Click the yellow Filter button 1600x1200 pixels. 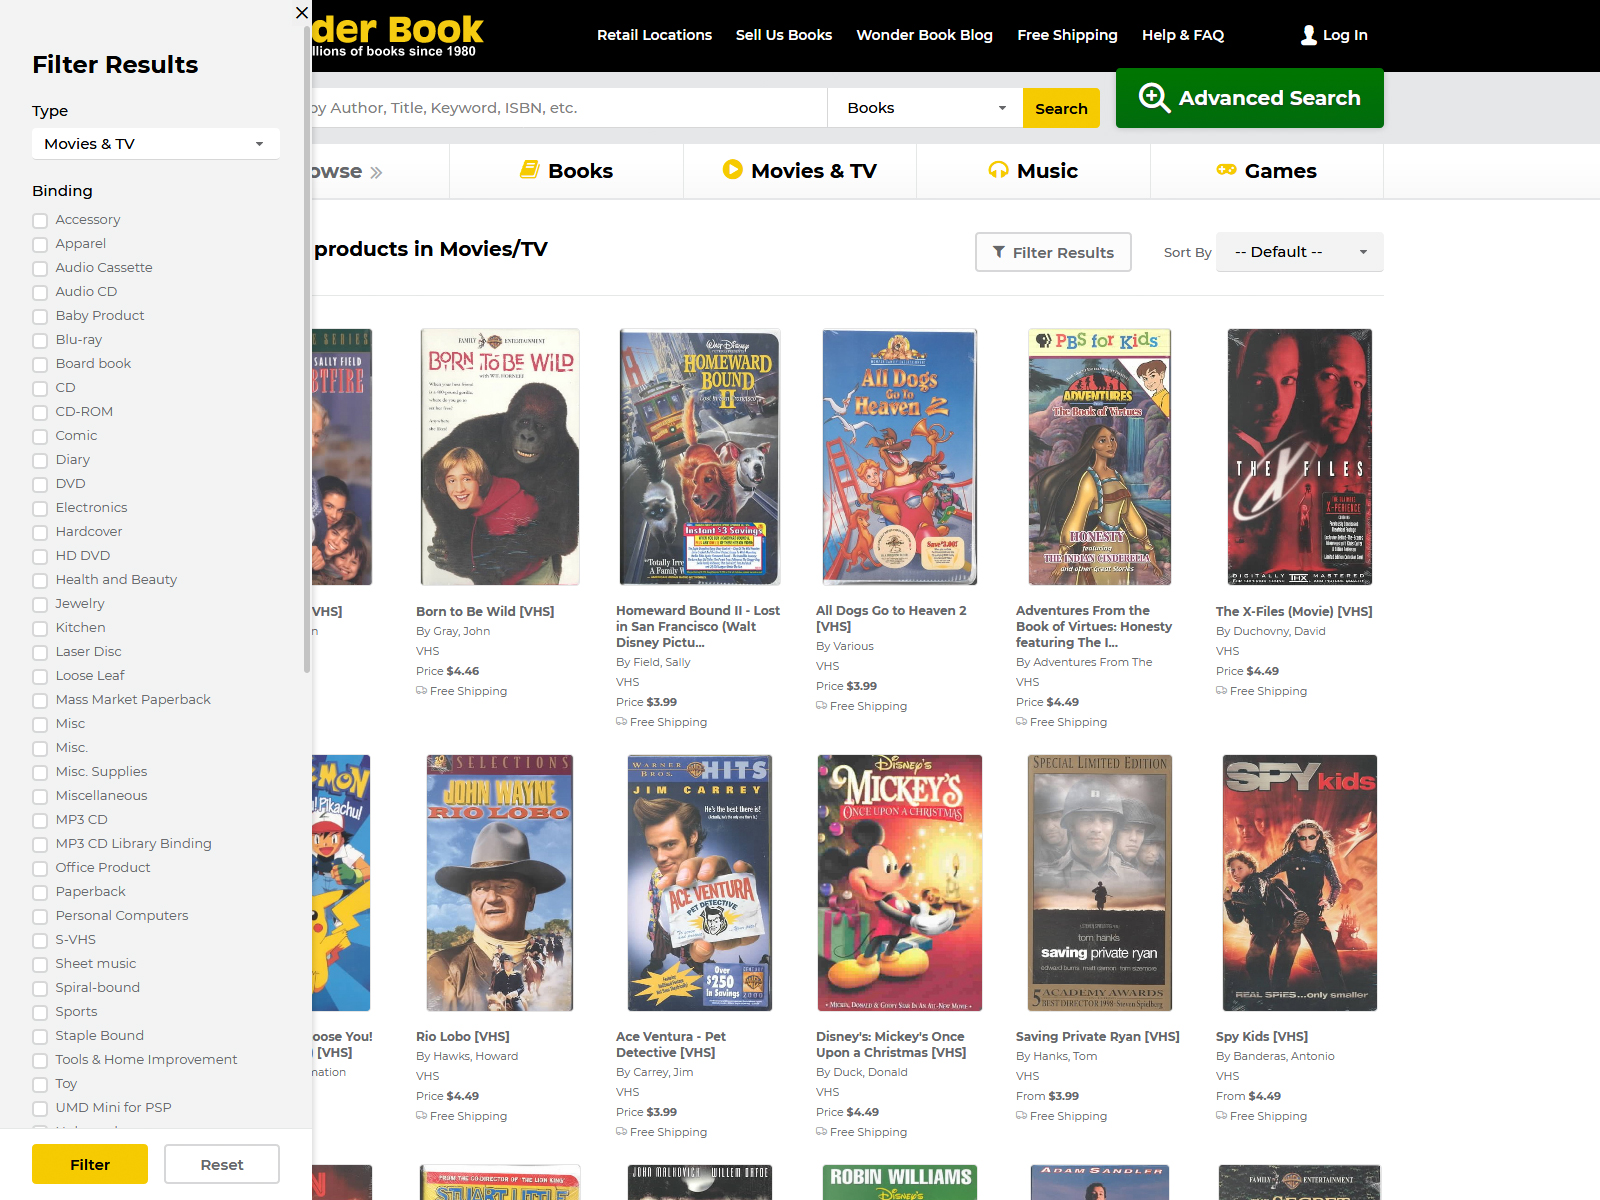coord(90,1164)
